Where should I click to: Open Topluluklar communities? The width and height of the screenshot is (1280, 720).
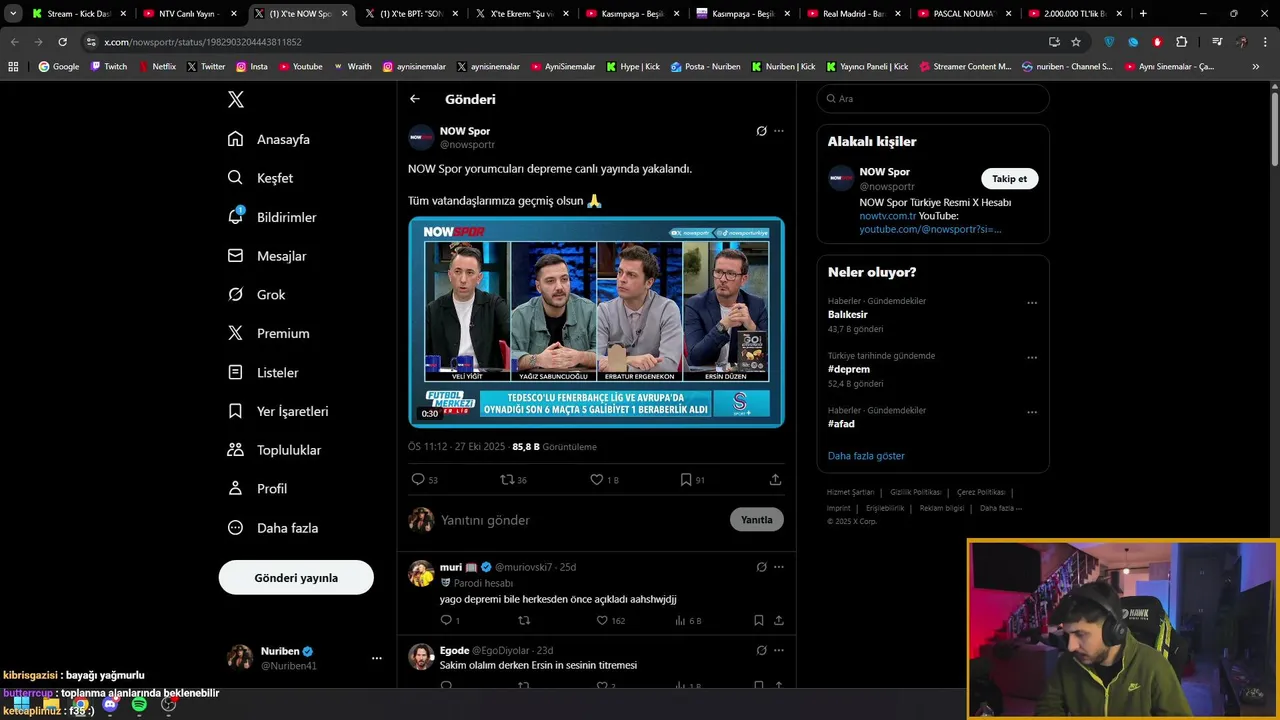(x=274, y=450)
